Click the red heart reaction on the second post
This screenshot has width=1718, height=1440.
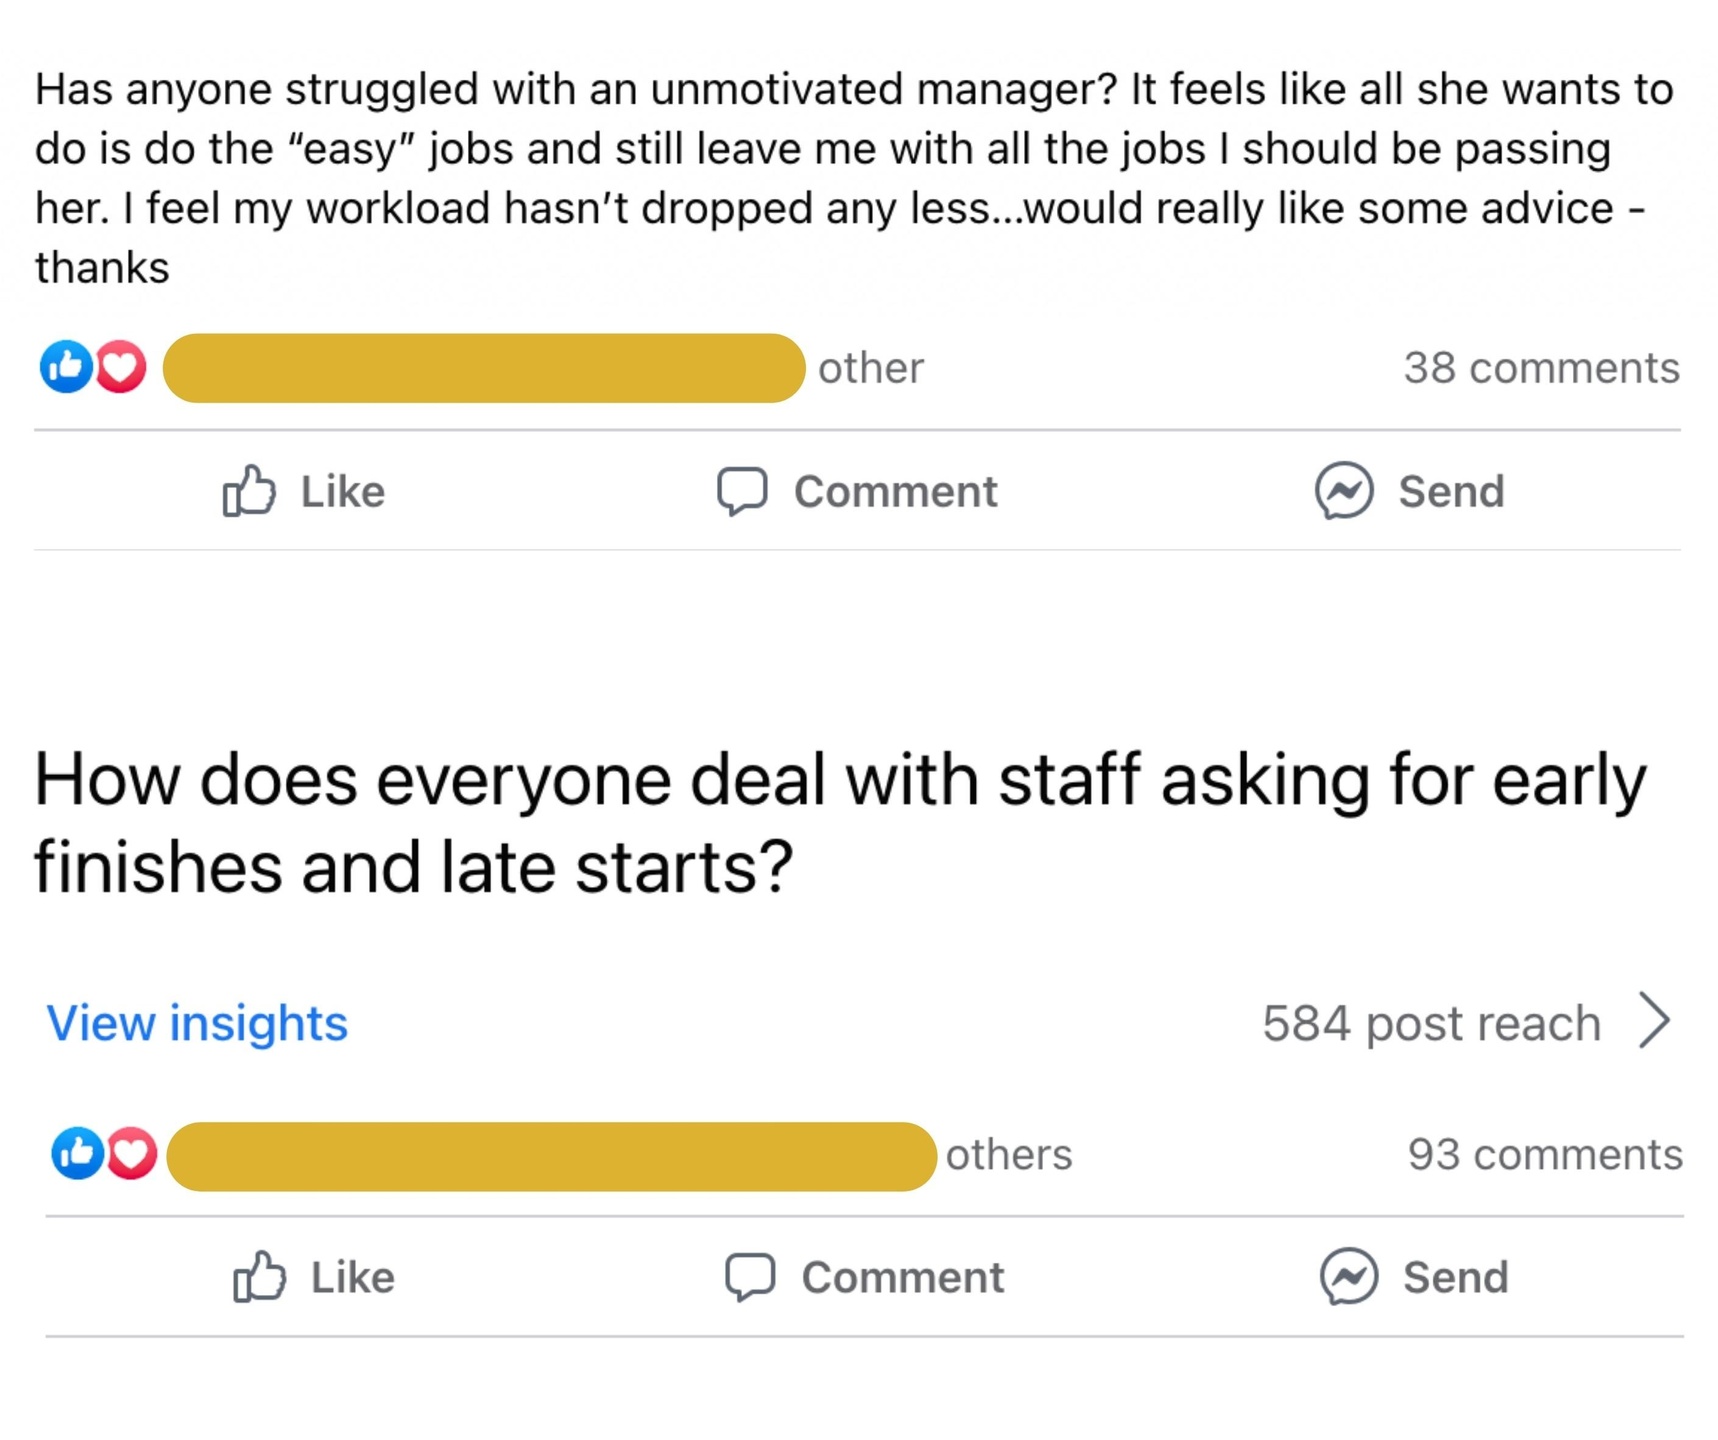coord(132,1154)
